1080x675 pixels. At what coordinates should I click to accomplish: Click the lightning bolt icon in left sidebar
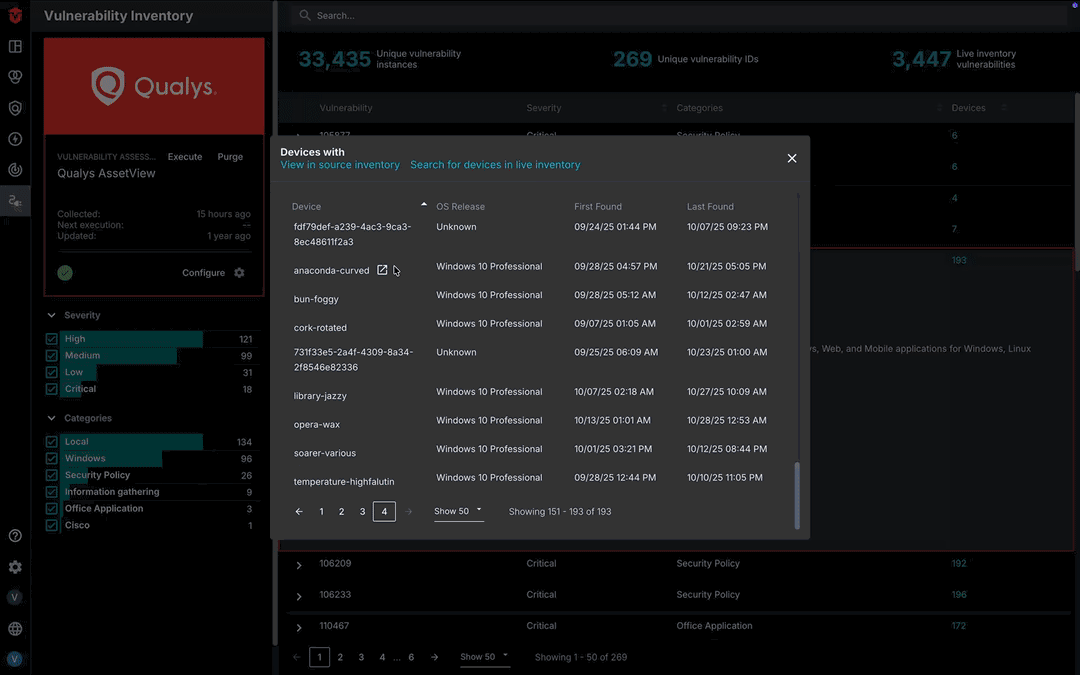[15, 139]
